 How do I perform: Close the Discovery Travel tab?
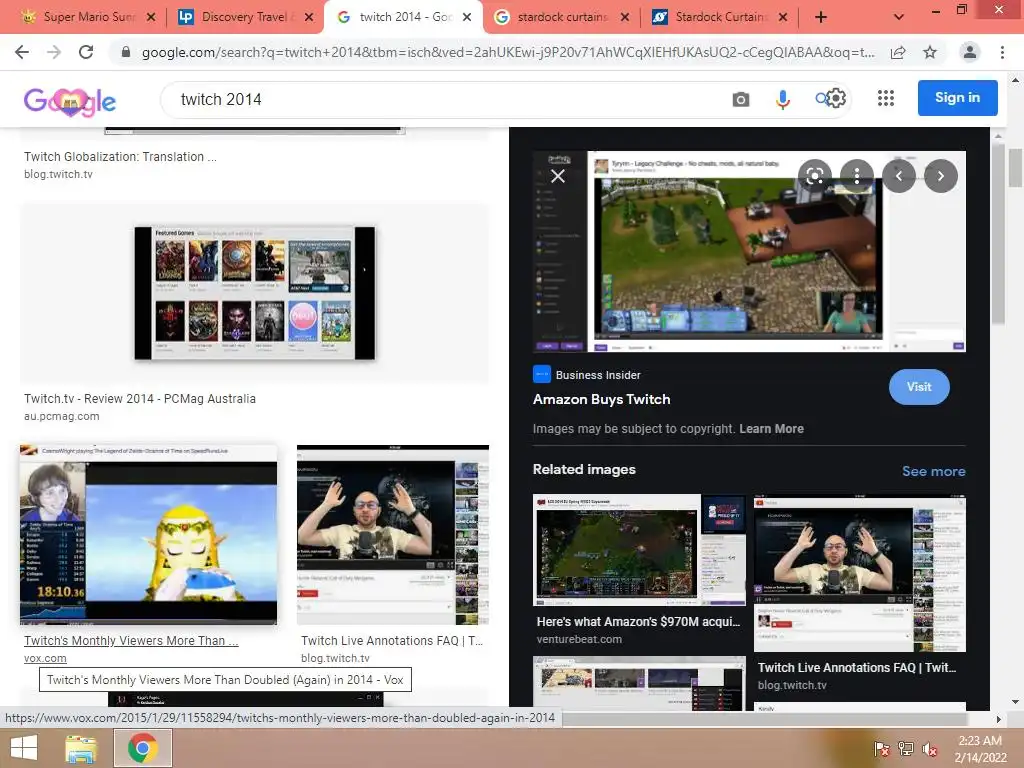click(309, 17)
